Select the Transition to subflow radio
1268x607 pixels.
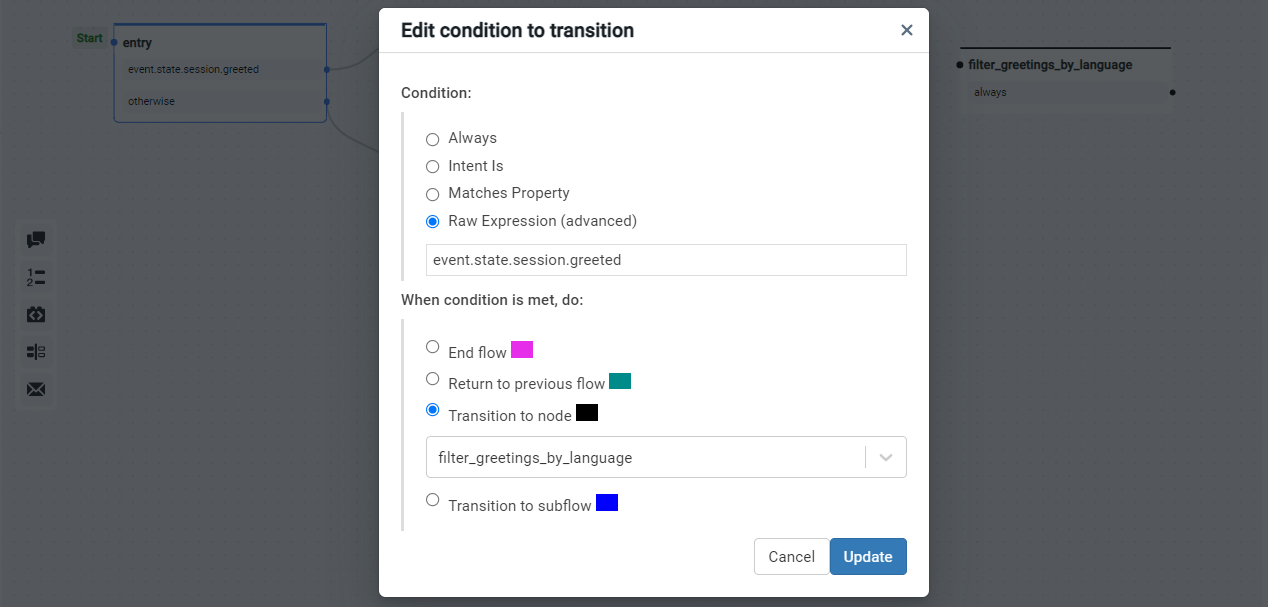coord(433,500)
